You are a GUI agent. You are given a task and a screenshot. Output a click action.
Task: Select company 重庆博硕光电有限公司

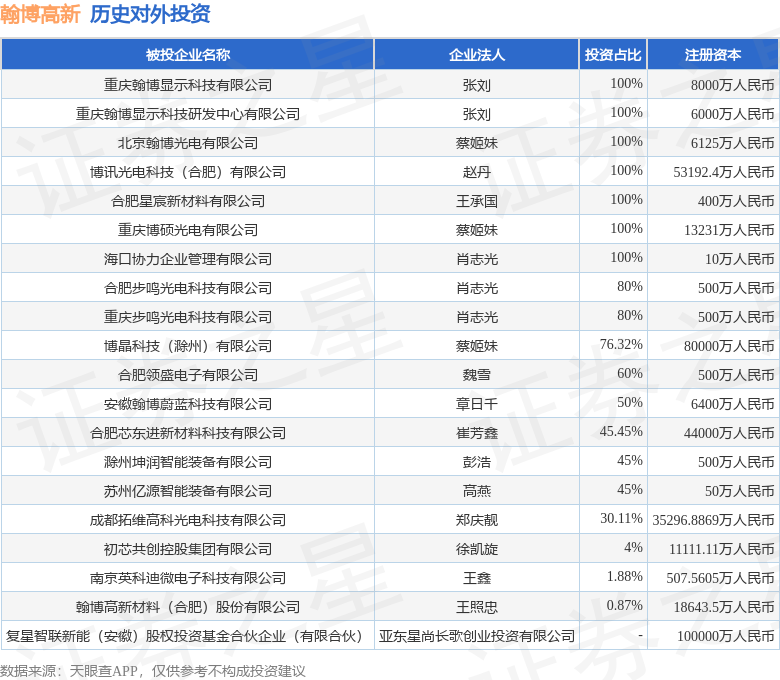point(188,230)
